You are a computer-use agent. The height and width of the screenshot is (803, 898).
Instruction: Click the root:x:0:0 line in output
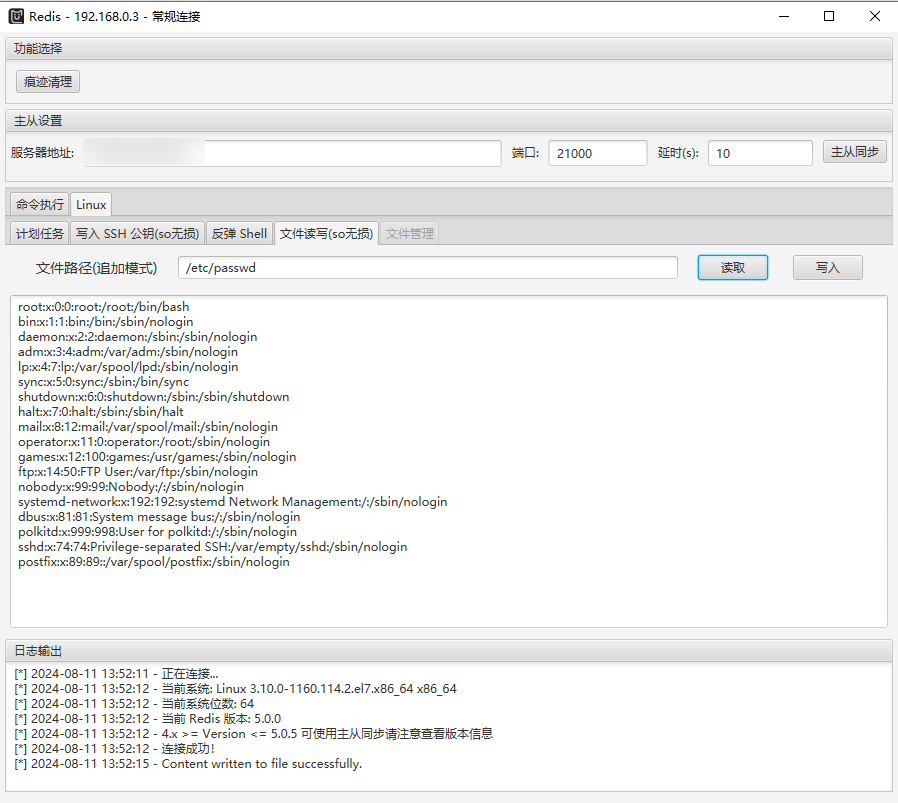click(x=104, y=307)
